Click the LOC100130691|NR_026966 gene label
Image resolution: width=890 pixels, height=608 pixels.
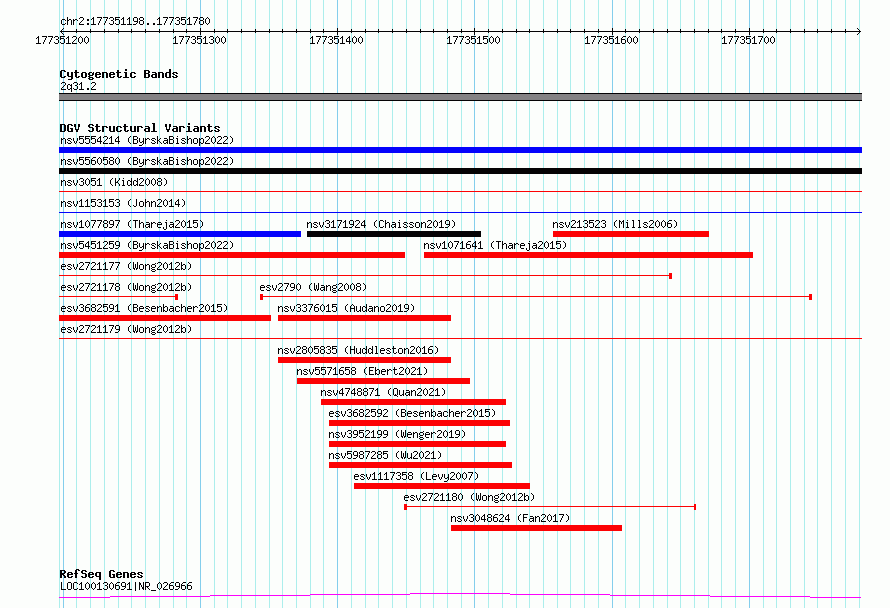tap(126, 586)
